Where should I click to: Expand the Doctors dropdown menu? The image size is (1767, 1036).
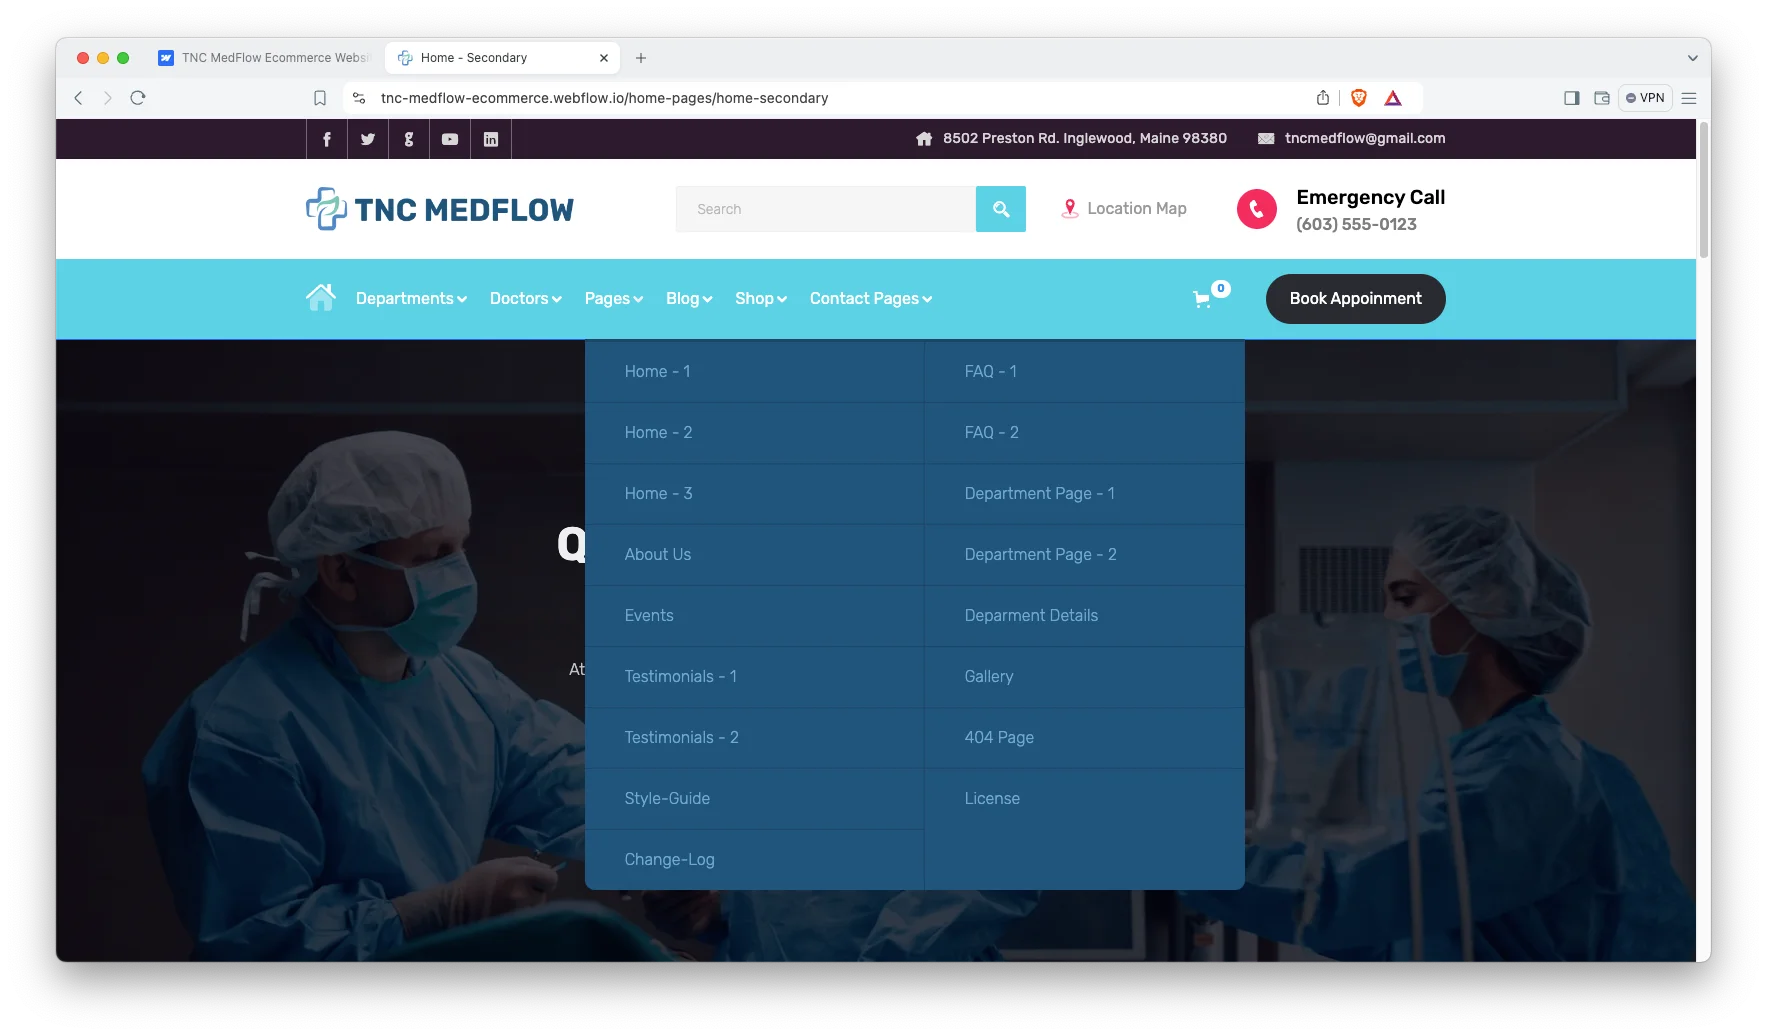525,299
